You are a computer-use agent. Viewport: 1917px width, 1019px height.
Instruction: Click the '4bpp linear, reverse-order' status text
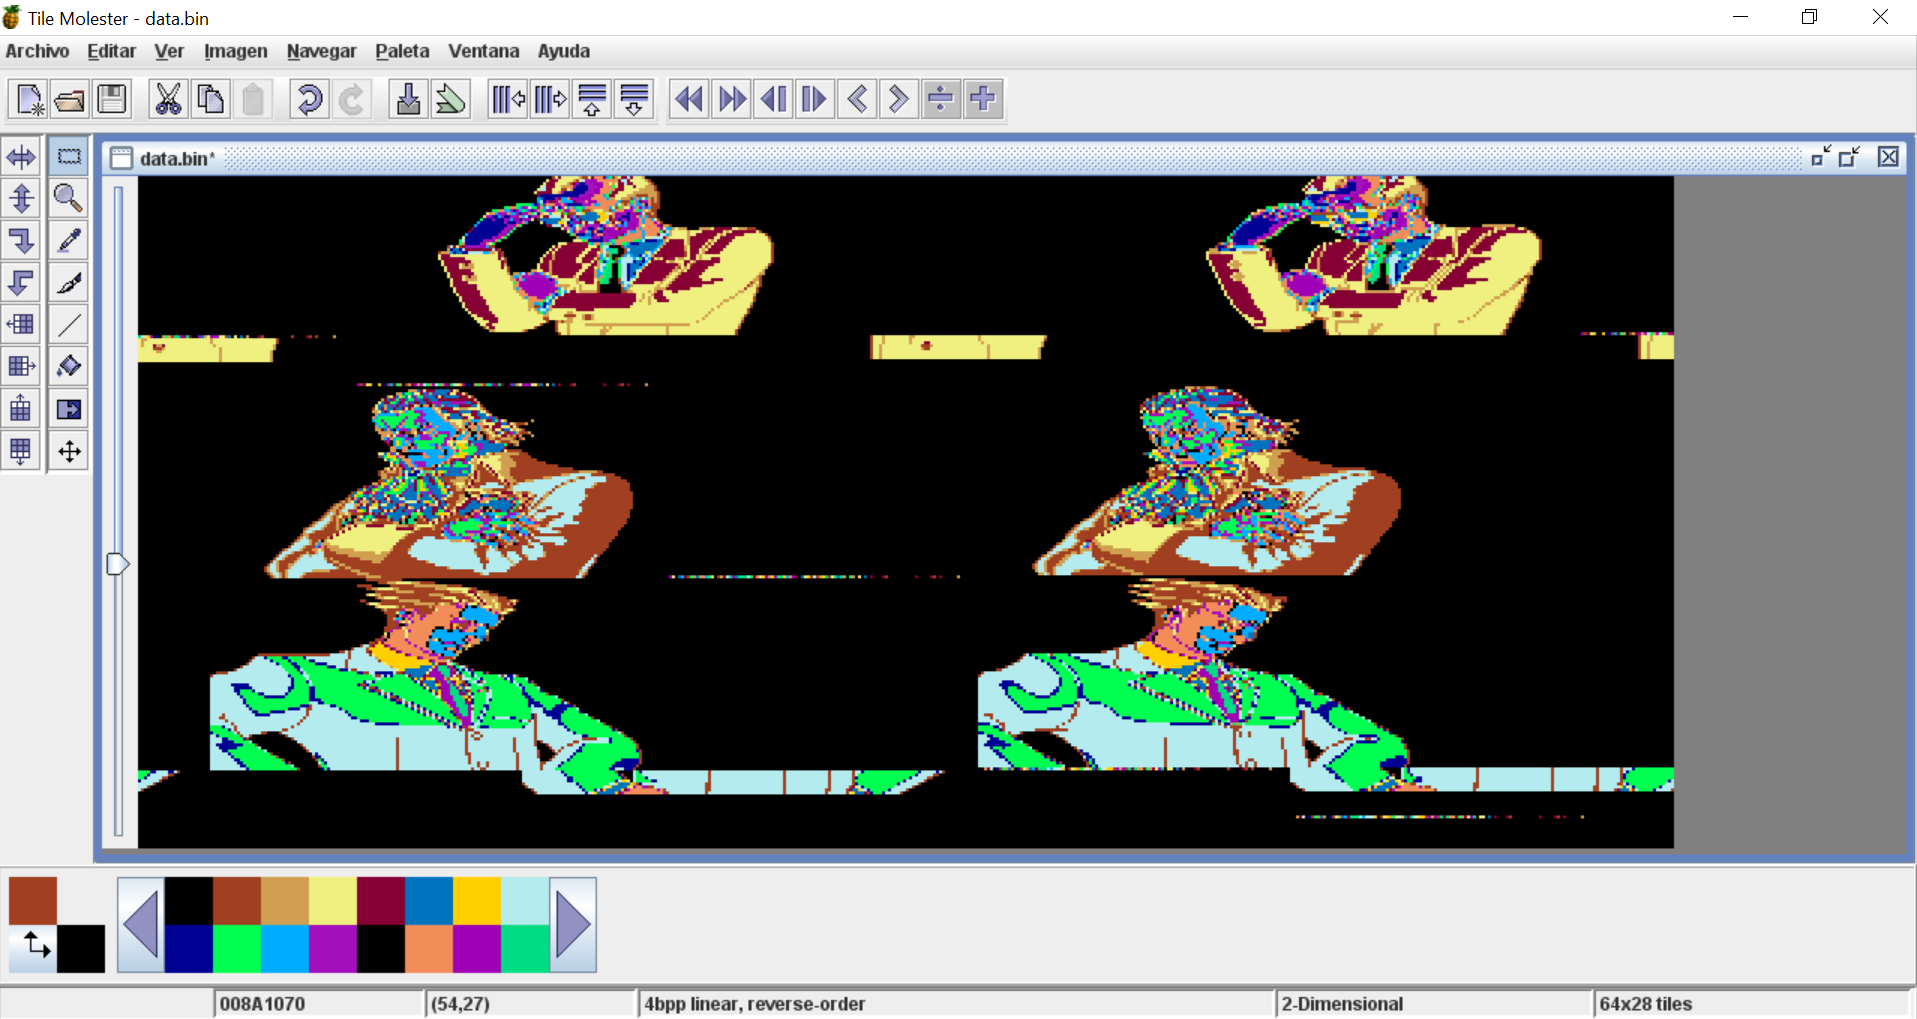(755, 1004)
